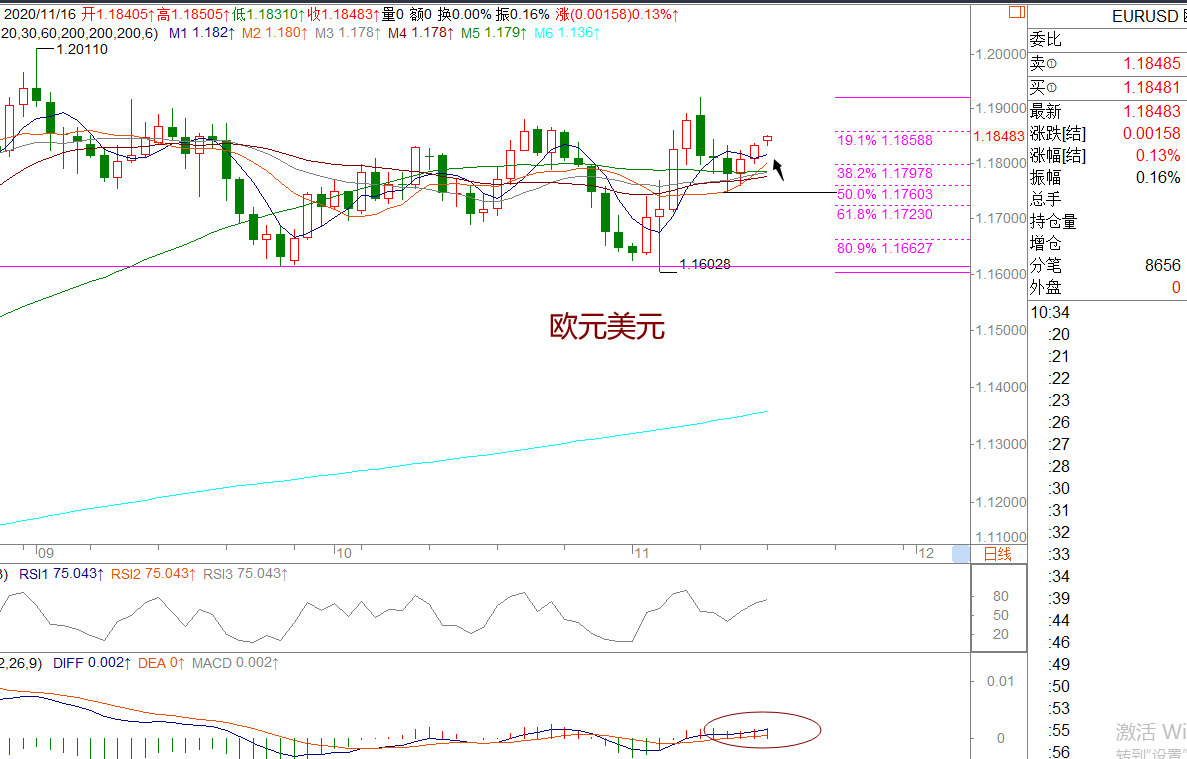Click the 09 month marker on time axis
This screenshot has width=1187, height=759.
tap(45, 553)
